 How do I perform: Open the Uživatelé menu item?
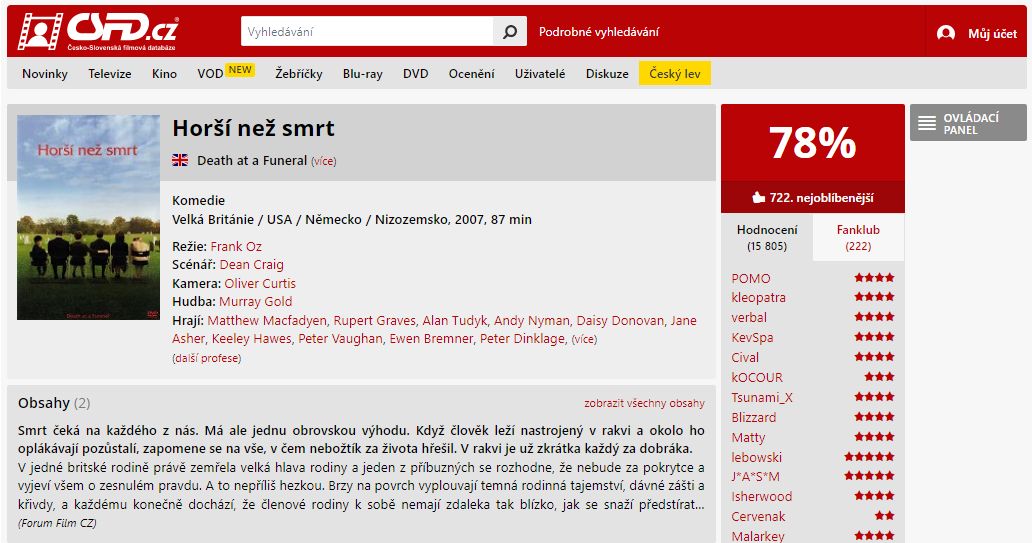[540, 74]
